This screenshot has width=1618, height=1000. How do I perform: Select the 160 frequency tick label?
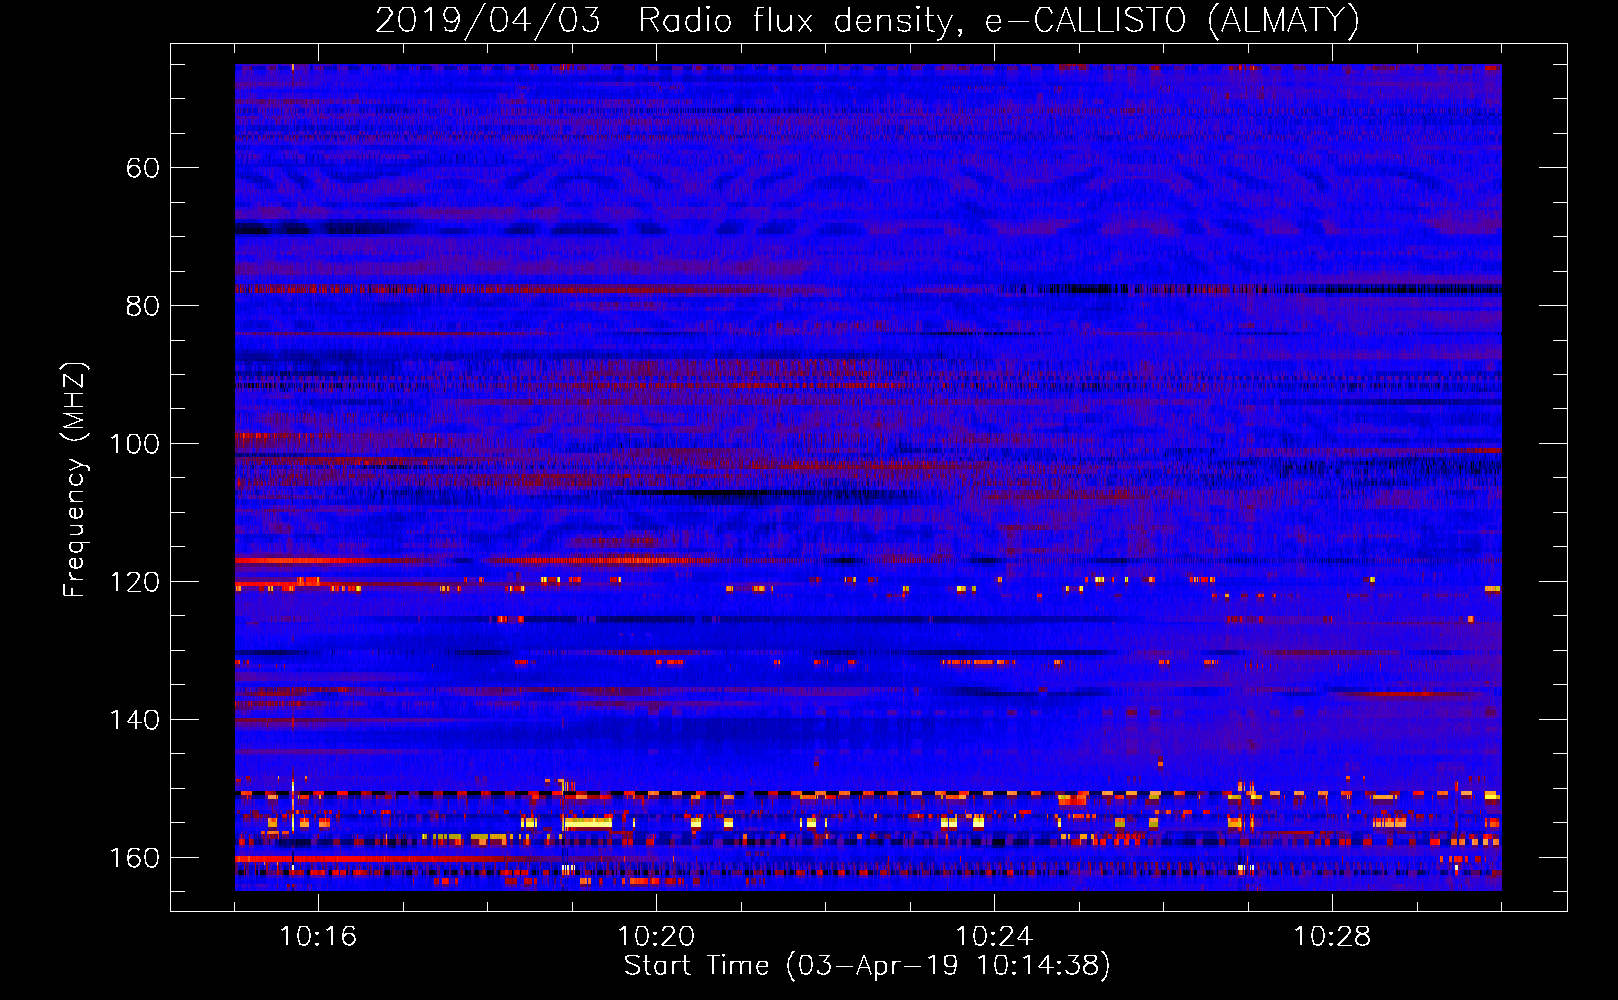[134, 858]
